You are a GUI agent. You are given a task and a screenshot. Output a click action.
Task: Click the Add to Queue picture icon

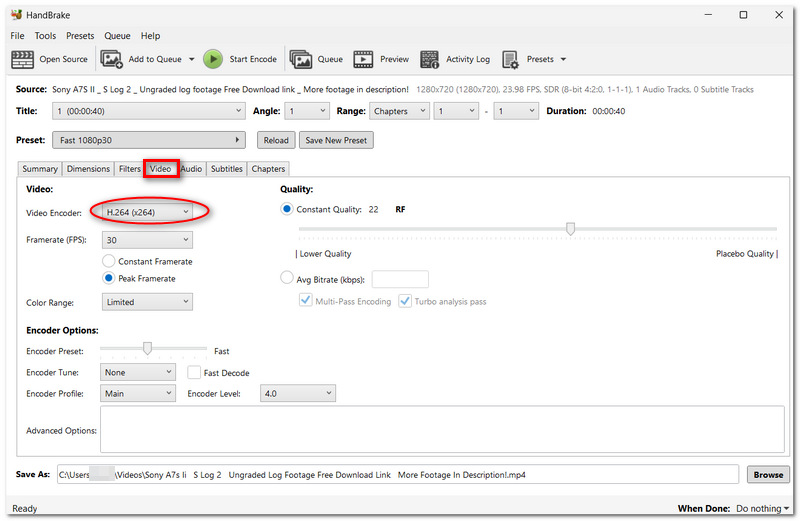tap(111, 59)
